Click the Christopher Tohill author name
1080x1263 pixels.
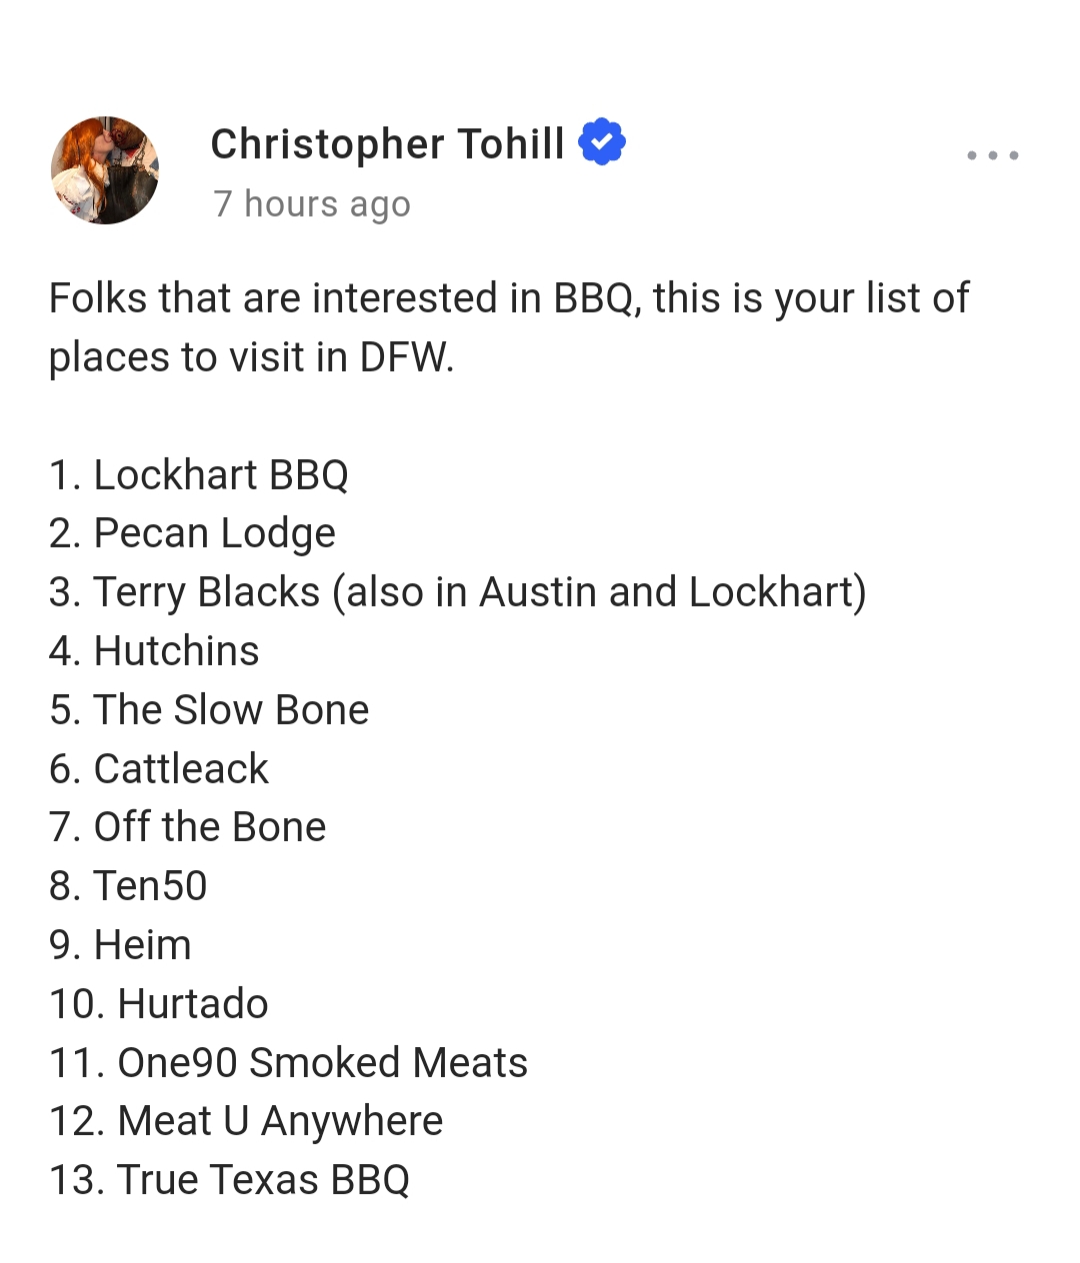click(387, 144)
